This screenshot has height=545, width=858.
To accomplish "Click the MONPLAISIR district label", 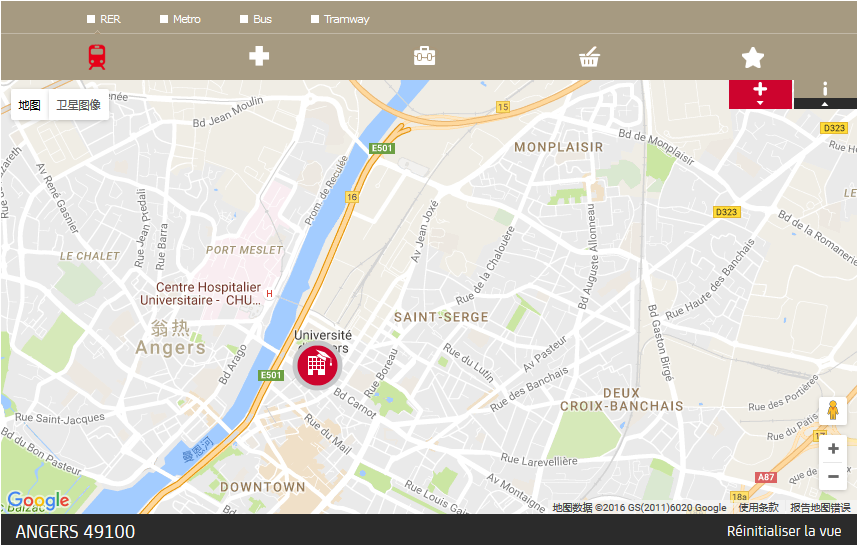I will pyautogui.click(x=559, y=147).
